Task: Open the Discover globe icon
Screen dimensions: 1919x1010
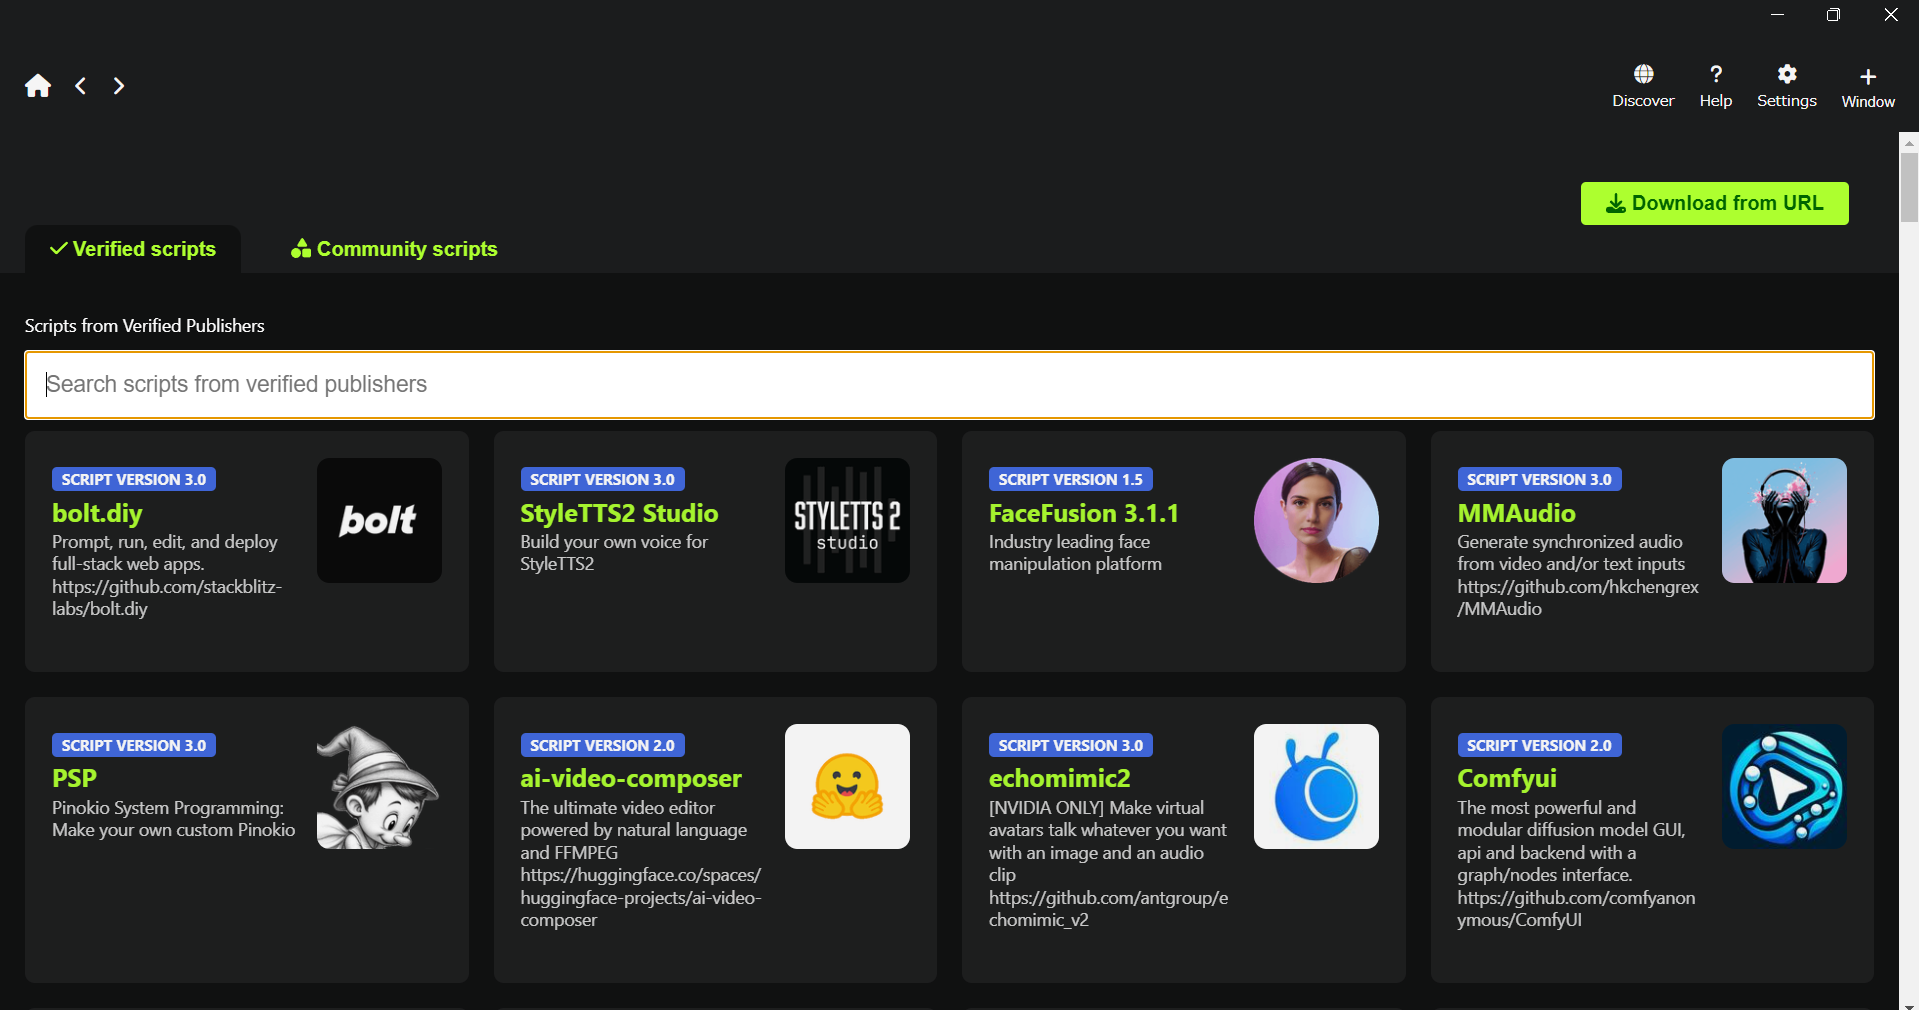Action: tap(1643, 74)
